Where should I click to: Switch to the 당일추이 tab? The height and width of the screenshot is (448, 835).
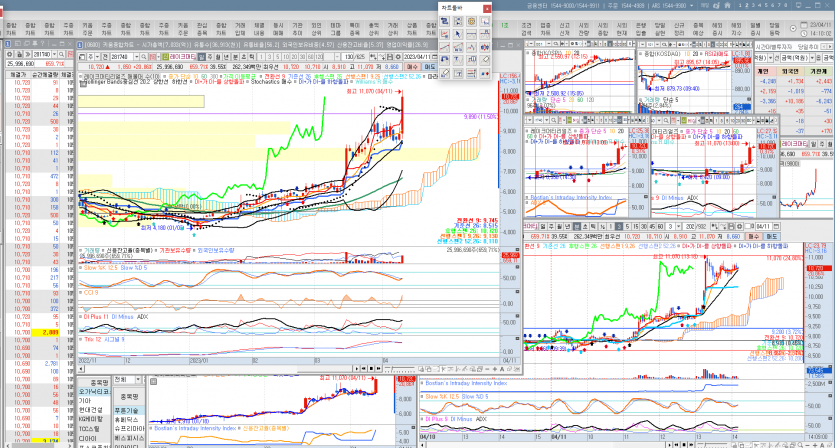(808, 47)
